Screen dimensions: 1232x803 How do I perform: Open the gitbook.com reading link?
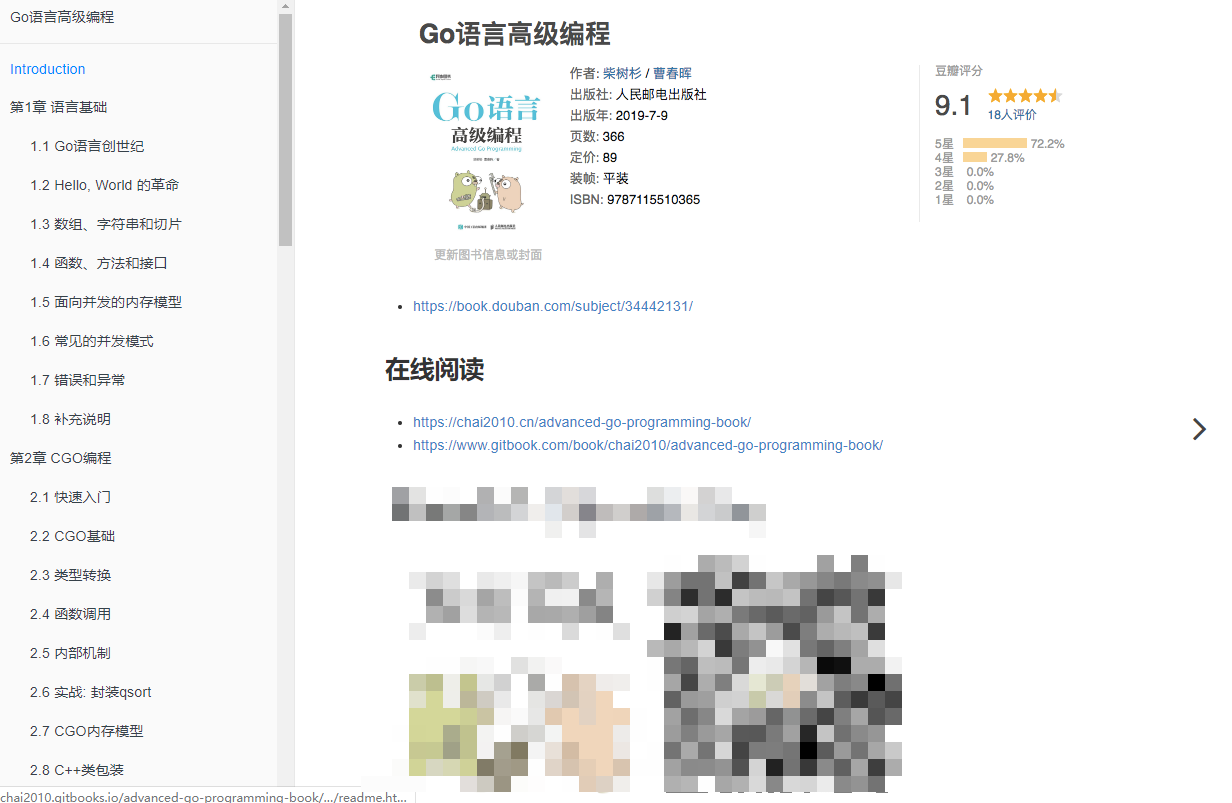[x=647, y=445]
